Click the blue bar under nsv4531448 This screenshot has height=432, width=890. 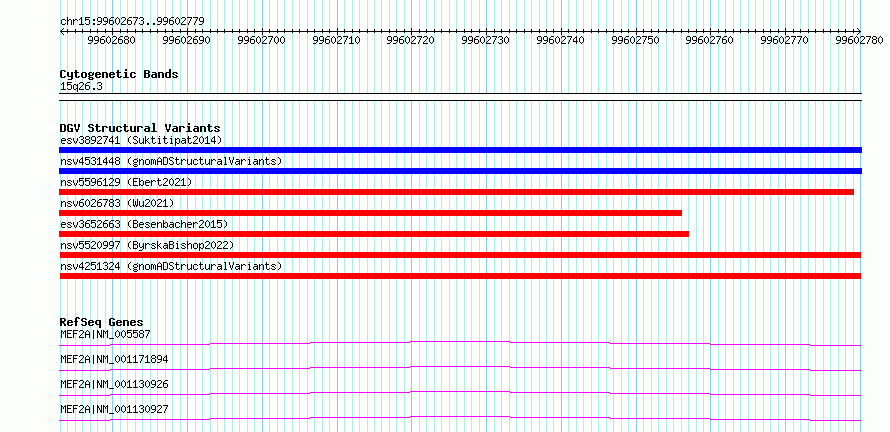click(460, 171)
